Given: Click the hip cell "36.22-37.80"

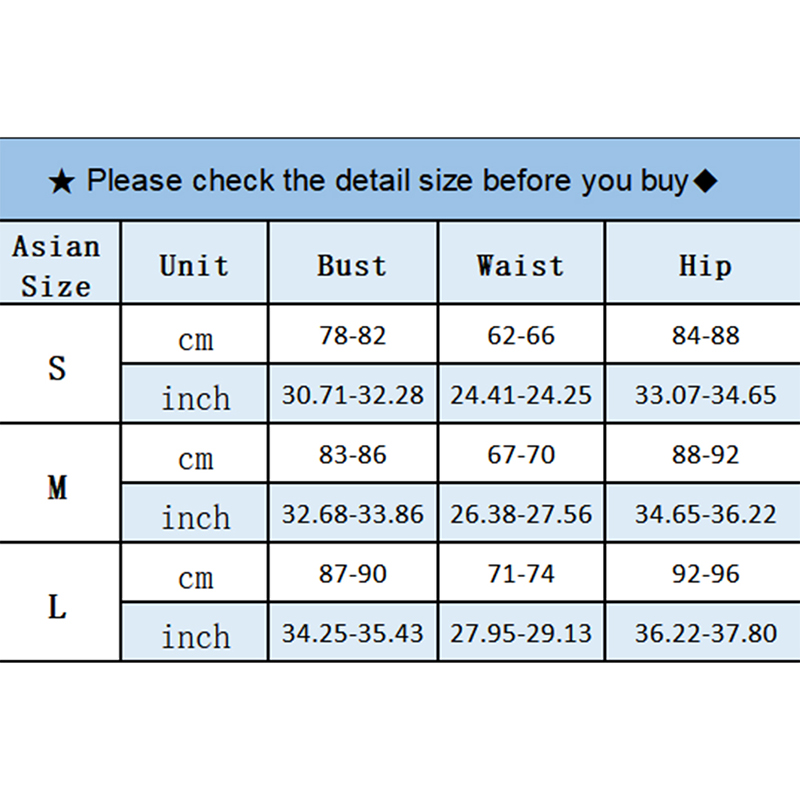Looking at the screenshot, I should pyautogui.click(x=705, y=634).
